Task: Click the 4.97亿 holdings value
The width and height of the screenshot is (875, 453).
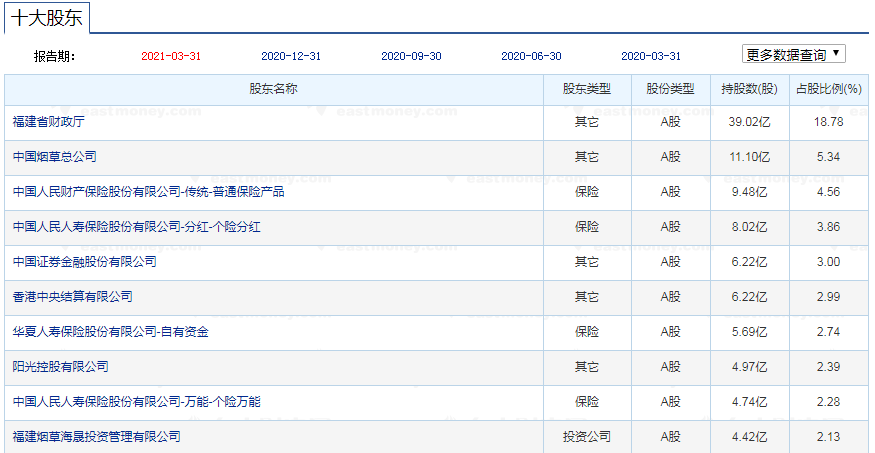Action: 749,367
